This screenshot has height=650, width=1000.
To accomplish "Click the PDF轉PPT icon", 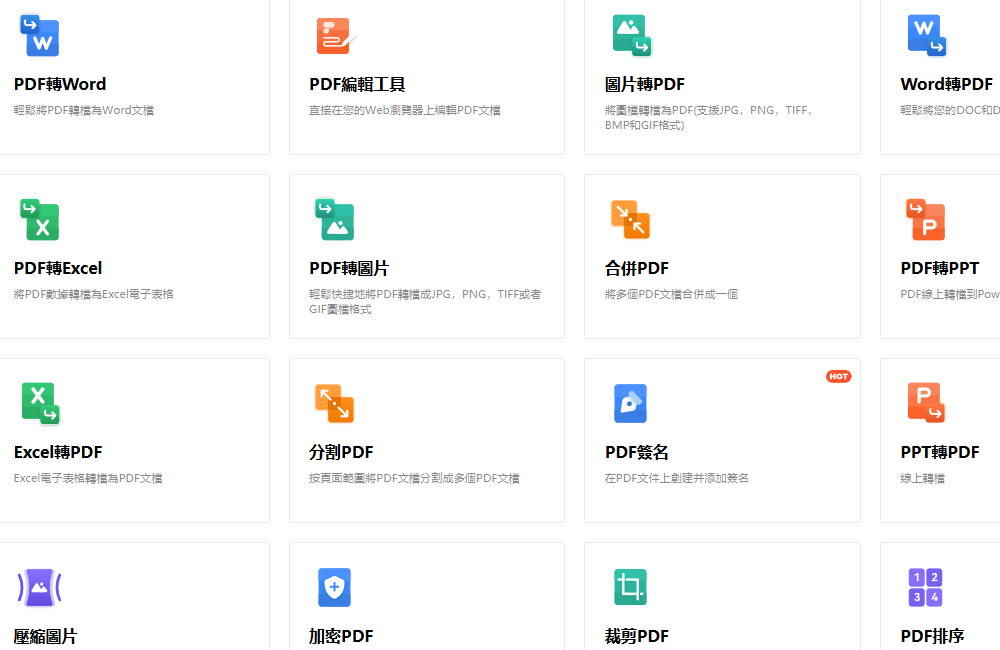I will point(925,220).
